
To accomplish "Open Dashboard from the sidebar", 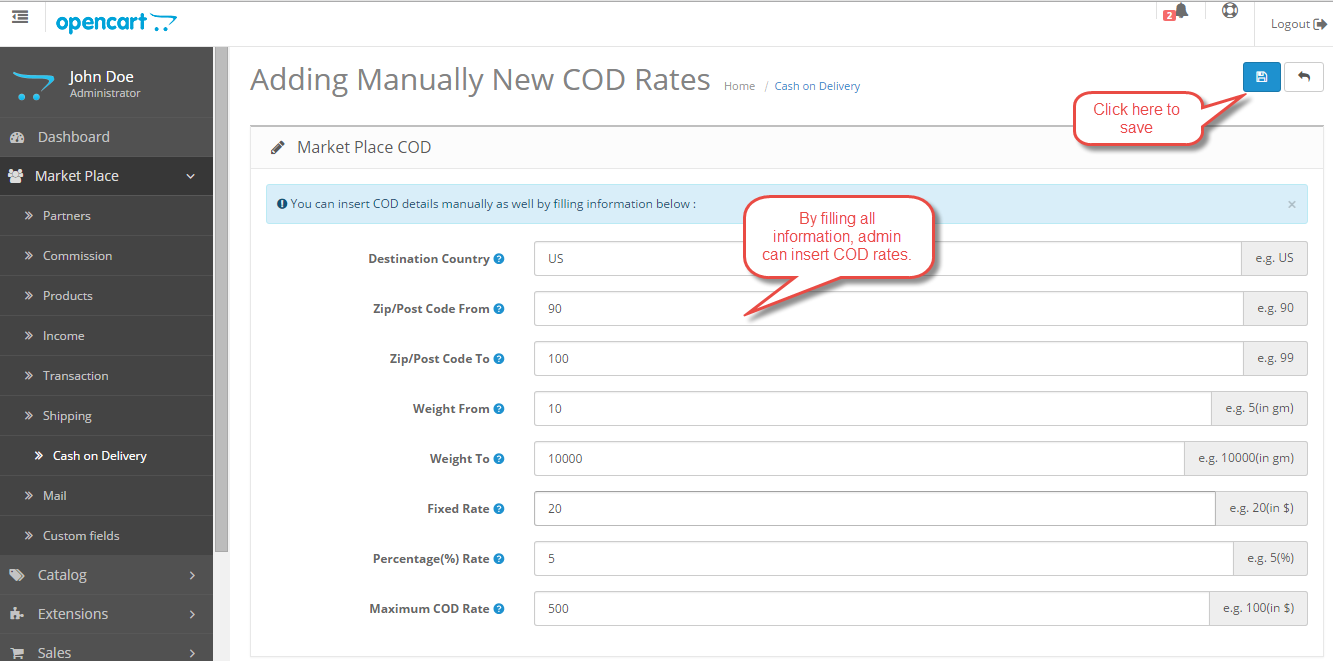I will click(73, 137).
